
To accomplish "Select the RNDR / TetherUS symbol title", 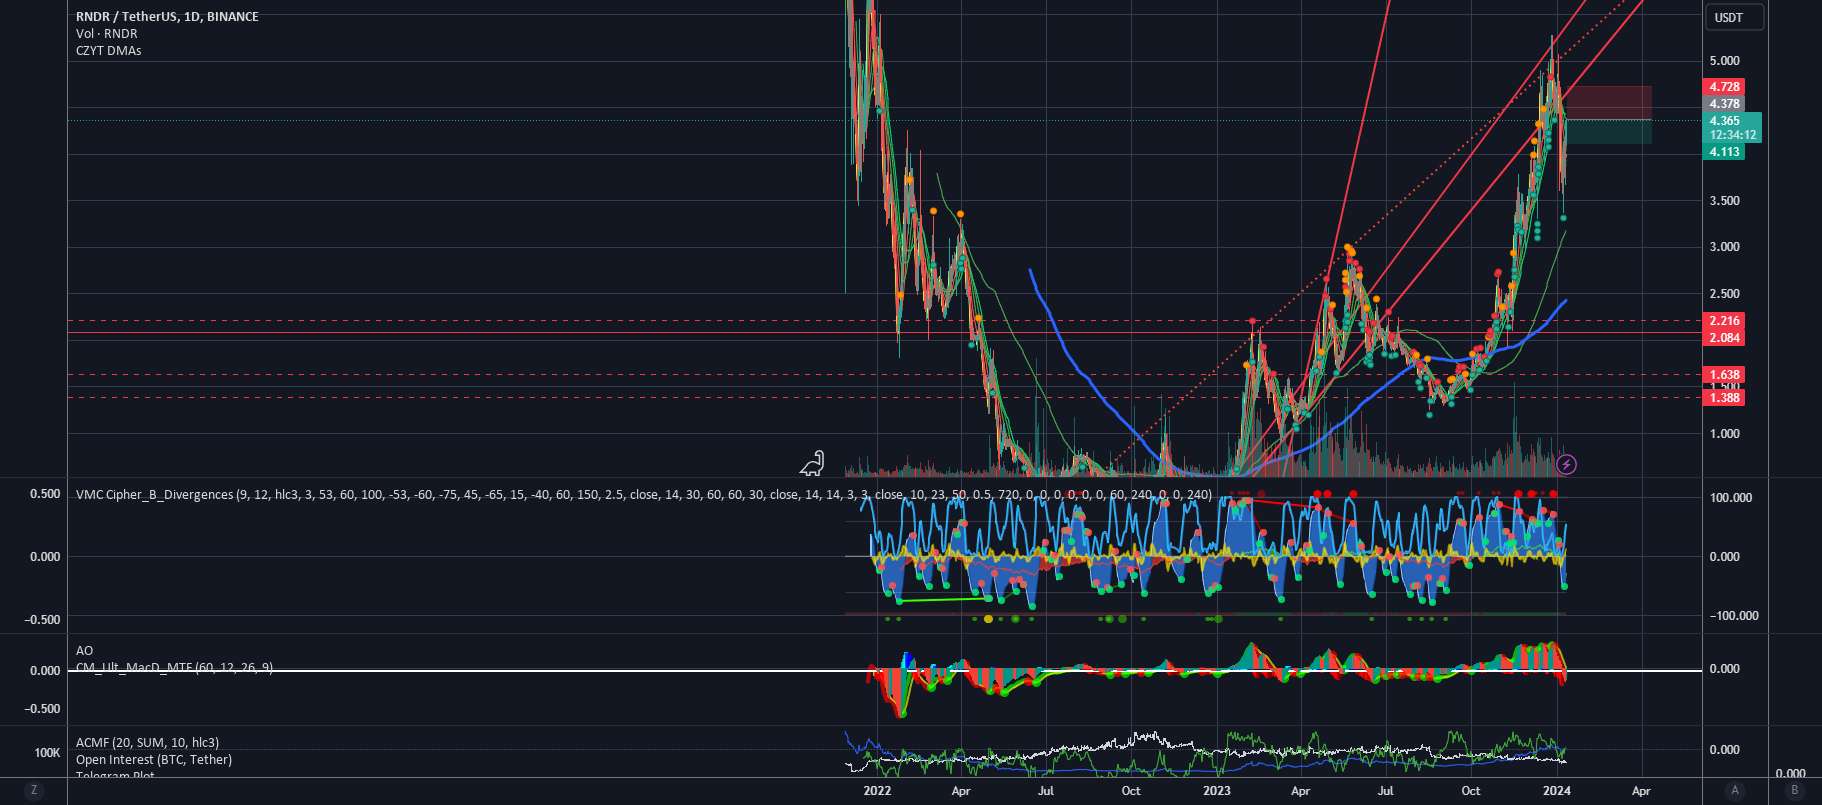I will point(167,16).
